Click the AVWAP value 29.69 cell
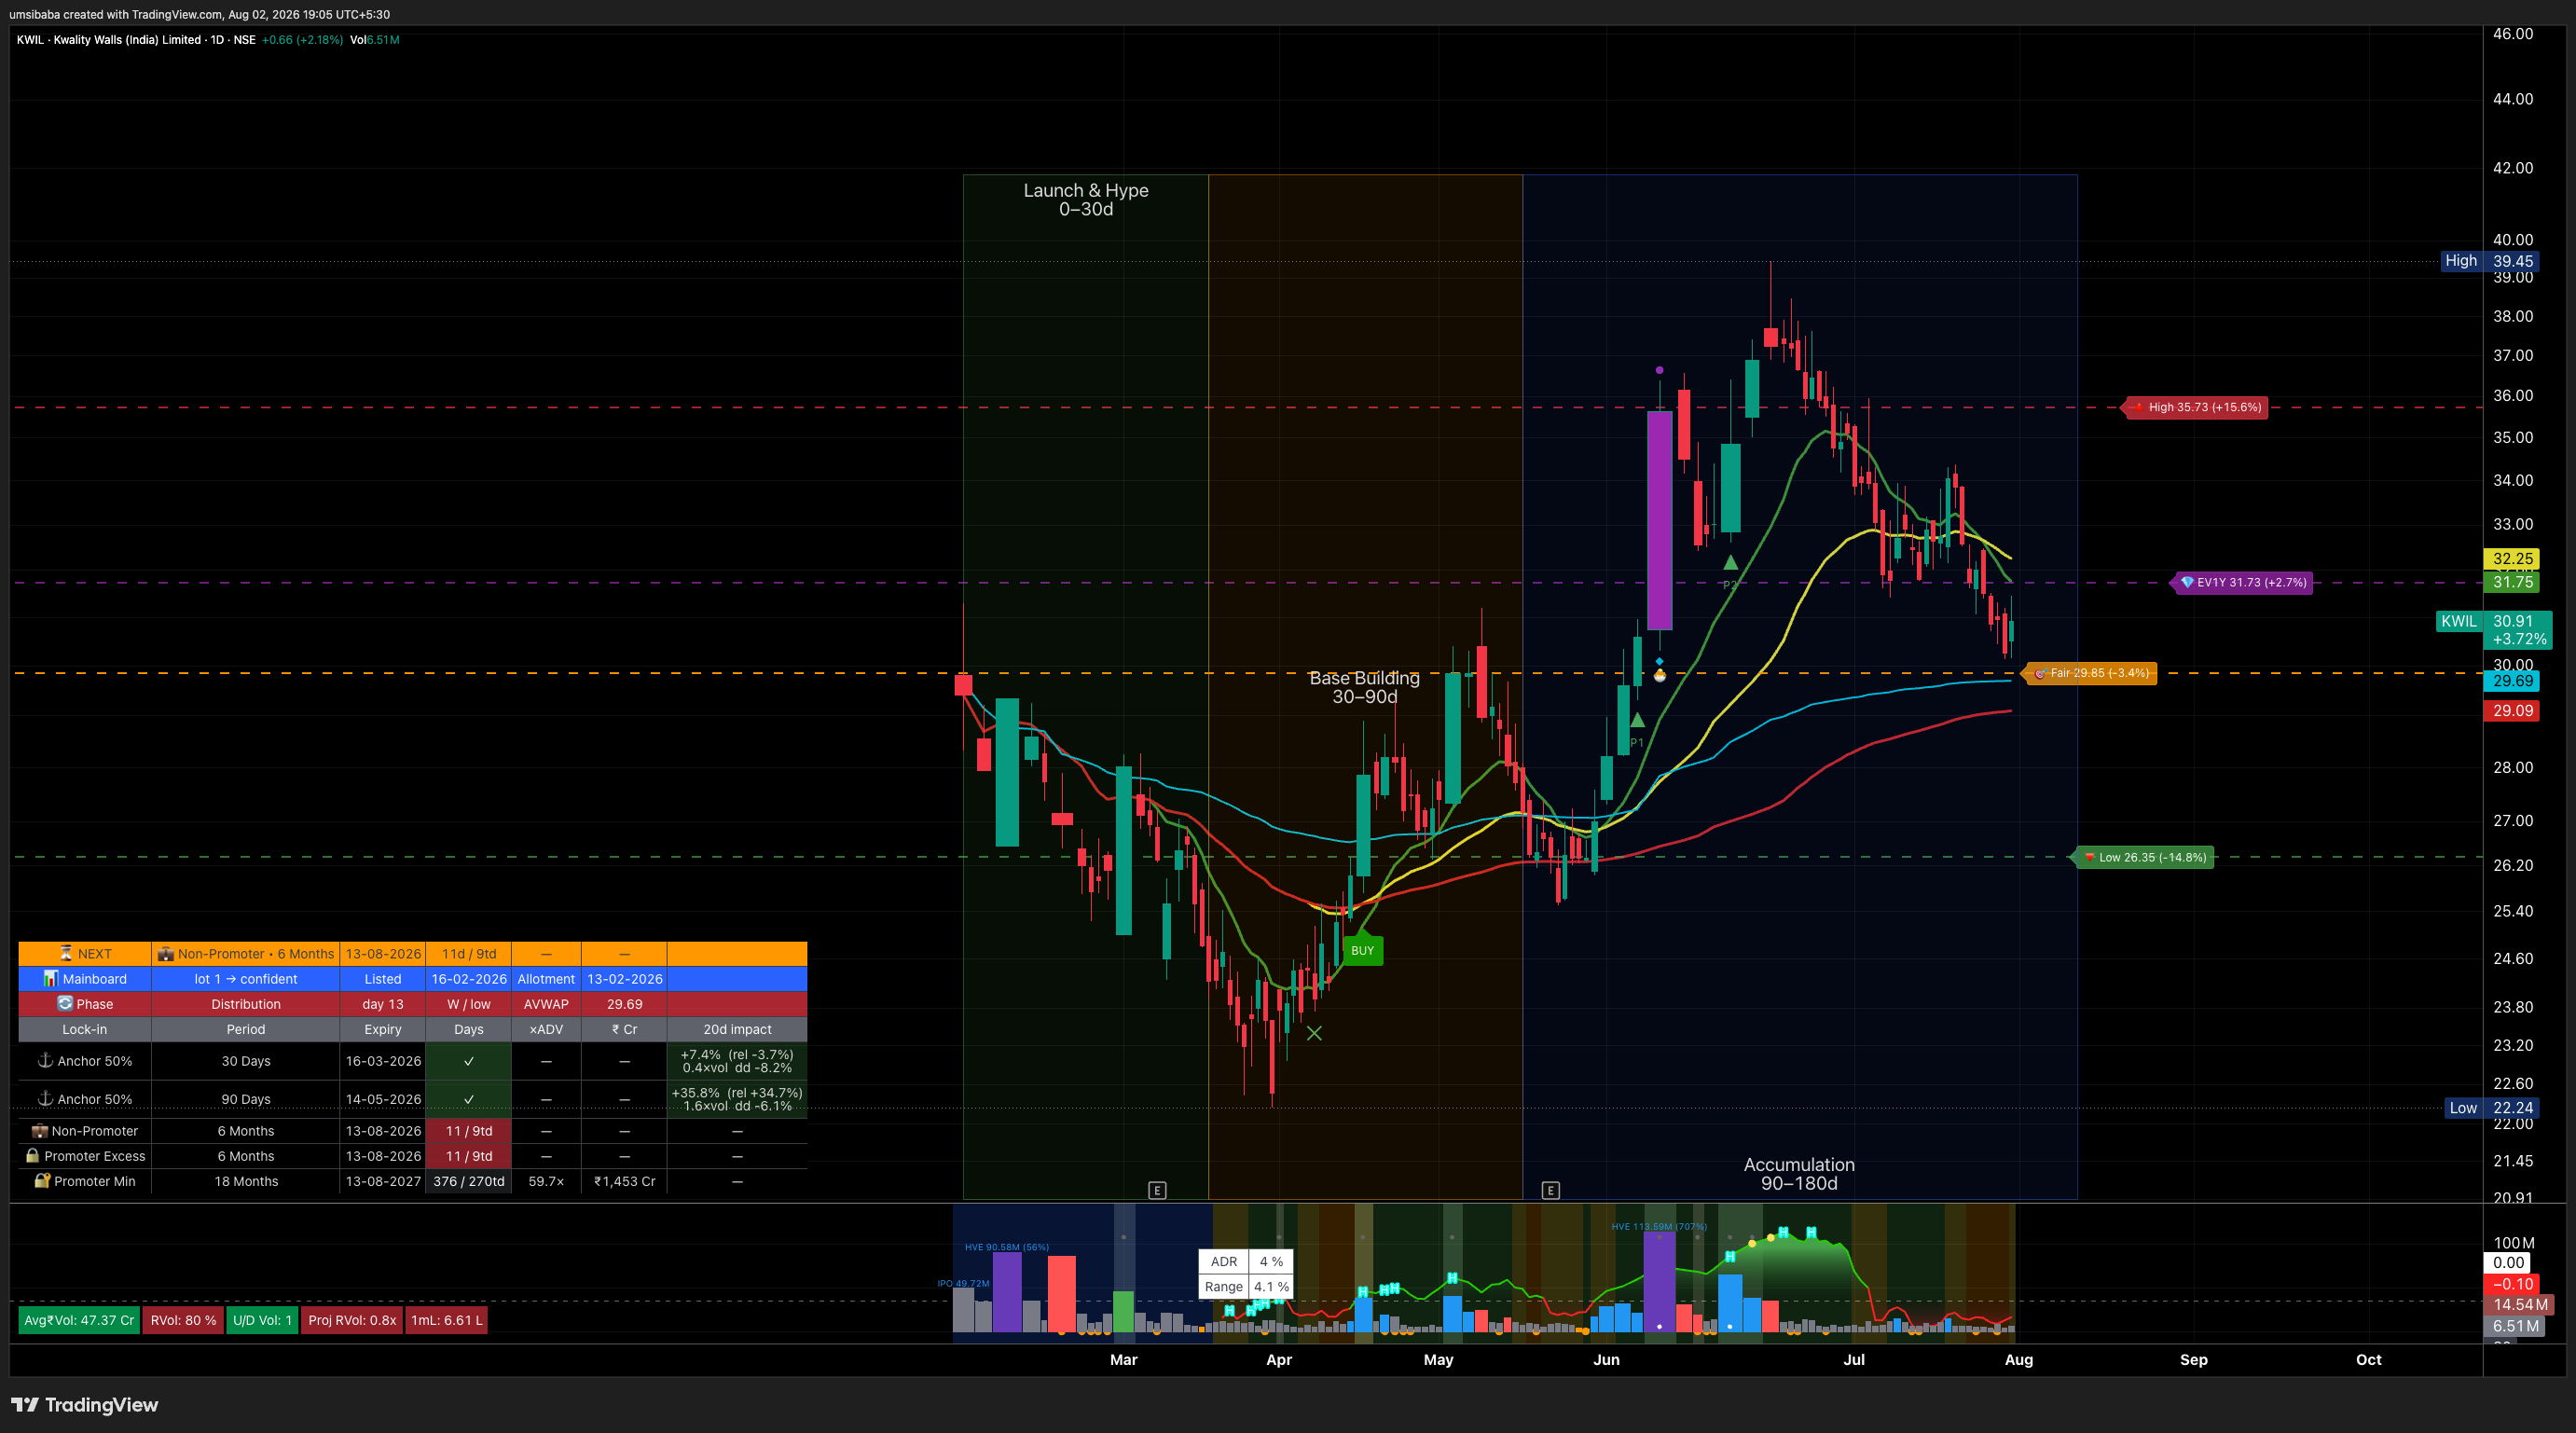This screenshot has height=1433, width=2576. tap(624, 1003)
